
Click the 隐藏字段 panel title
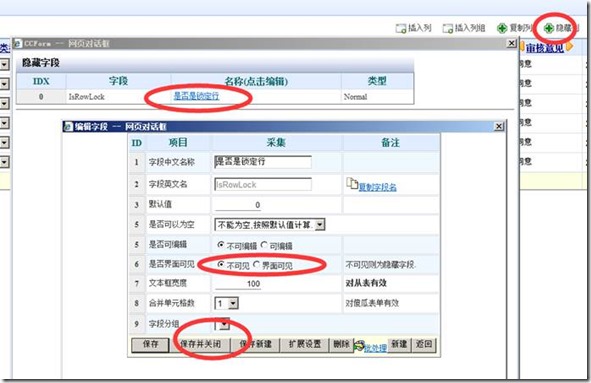[41, 63]
